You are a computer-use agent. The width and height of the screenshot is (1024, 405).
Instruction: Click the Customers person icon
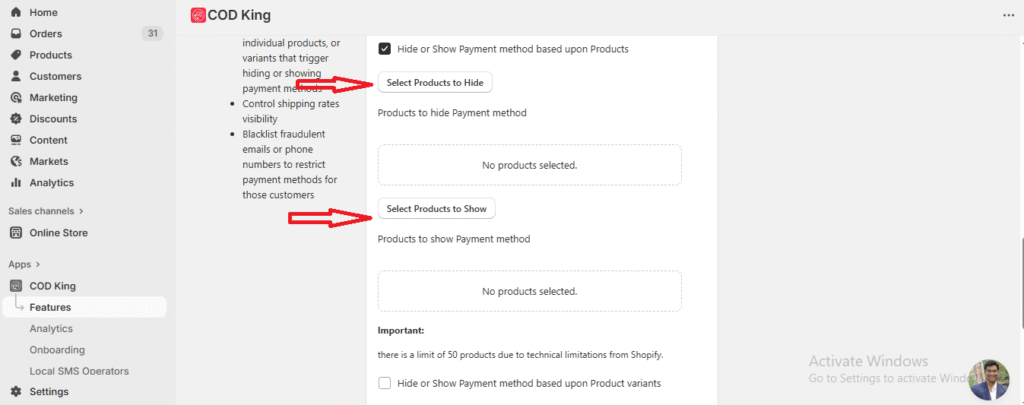(x=16, y=76)
